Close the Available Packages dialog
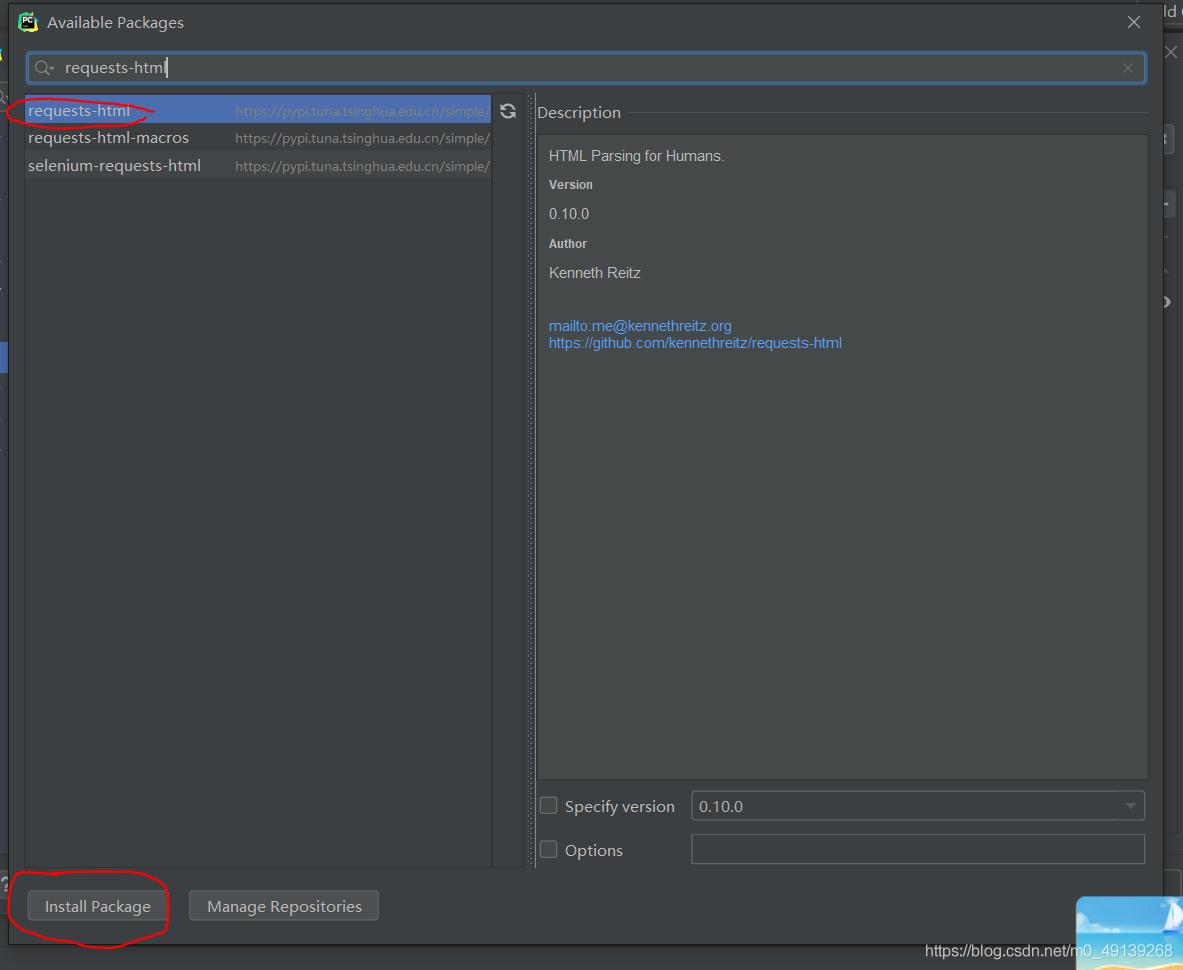 coord(1133,22)
